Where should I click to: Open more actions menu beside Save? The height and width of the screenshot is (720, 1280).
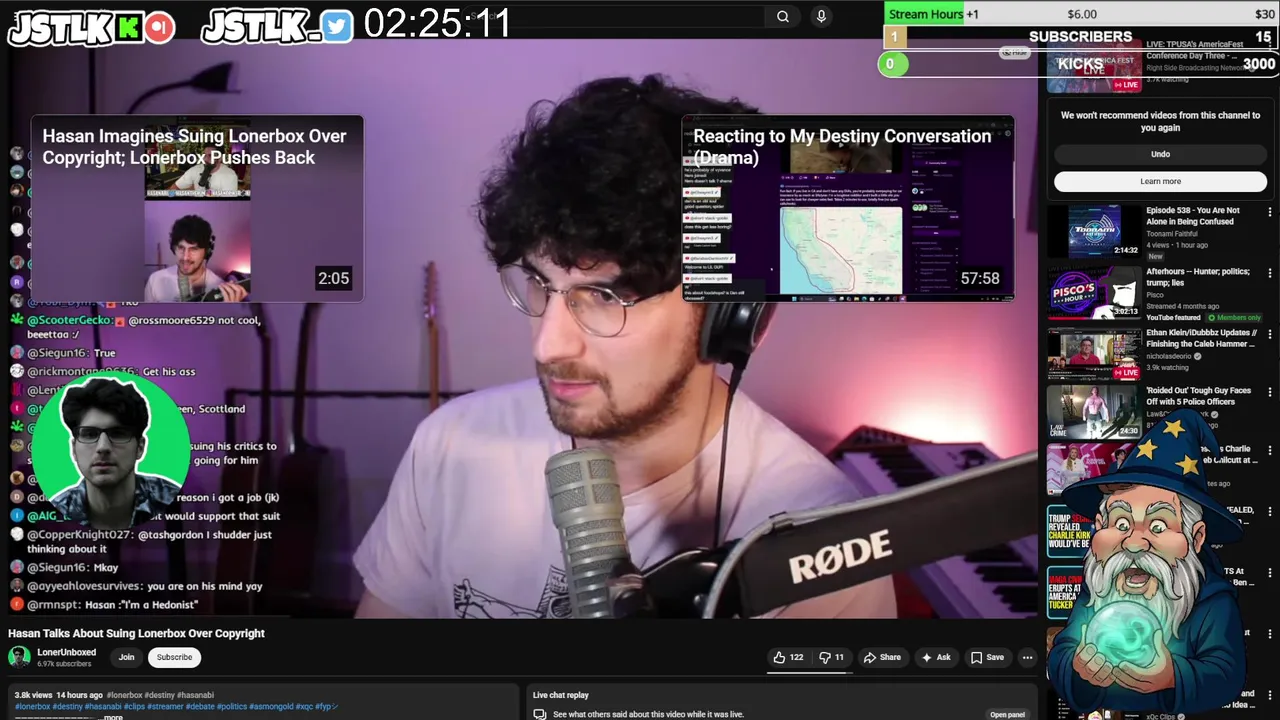(x=1027, y=657)
